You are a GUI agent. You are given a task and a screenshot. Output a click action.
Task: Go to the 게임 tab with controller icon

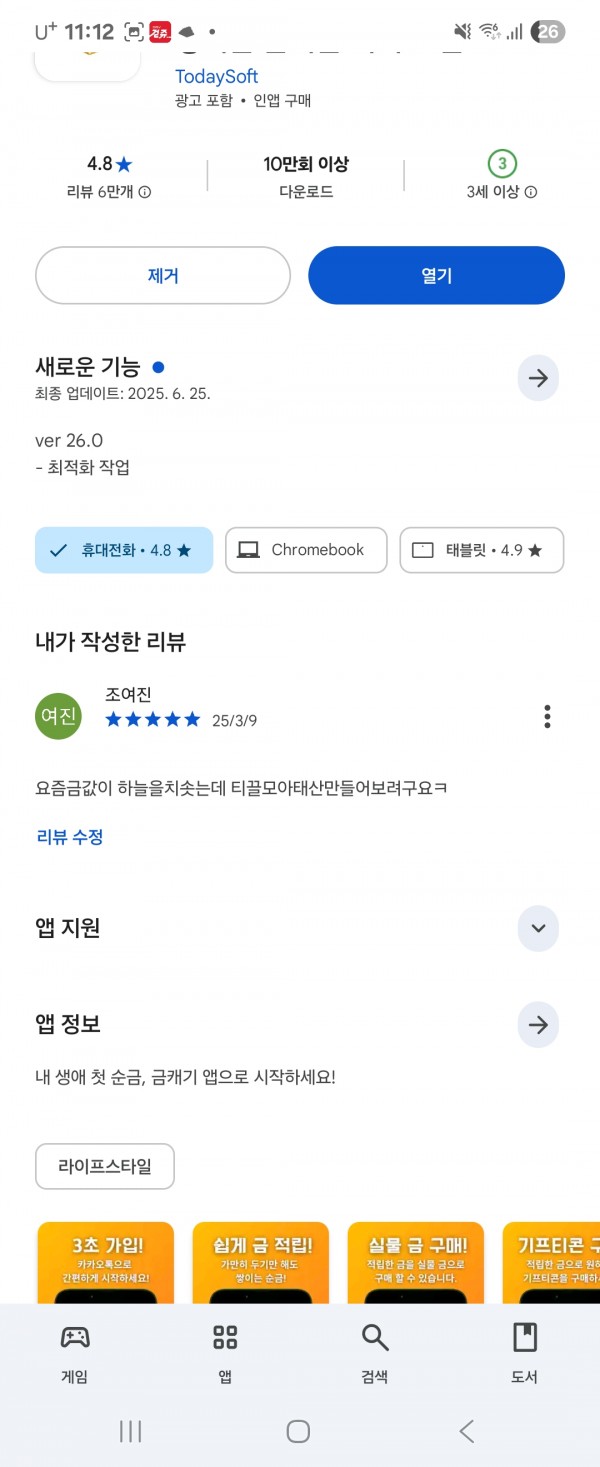click(75, 1354)
